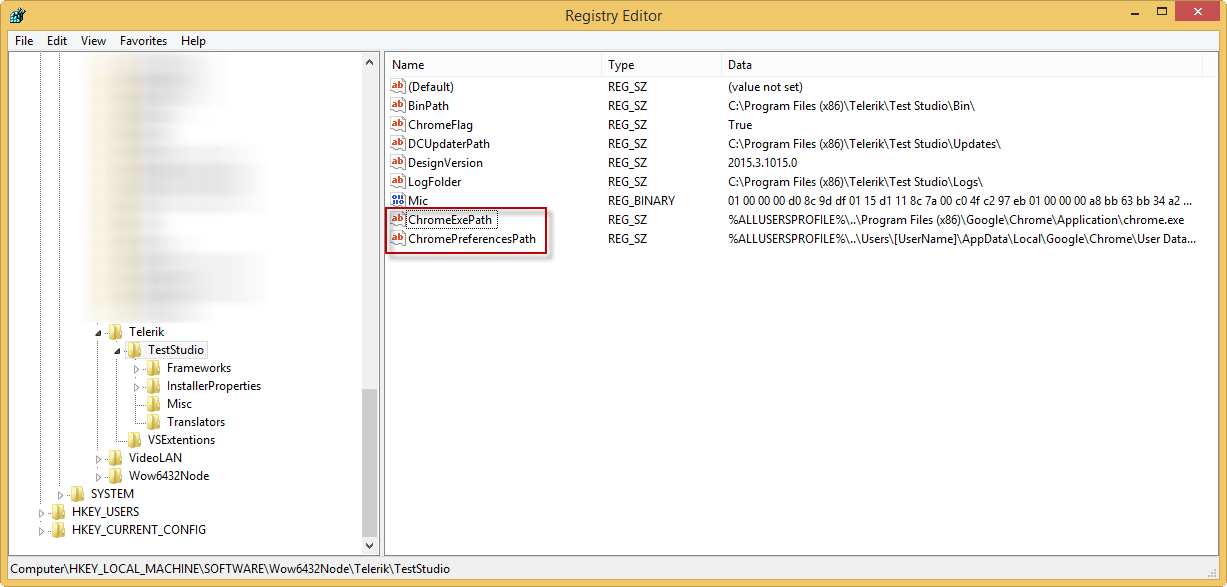Image resolution: width=1227 pixels, height=587 pixels.
Task: Select the SYSTEM key folder icon
Action: 78,494
